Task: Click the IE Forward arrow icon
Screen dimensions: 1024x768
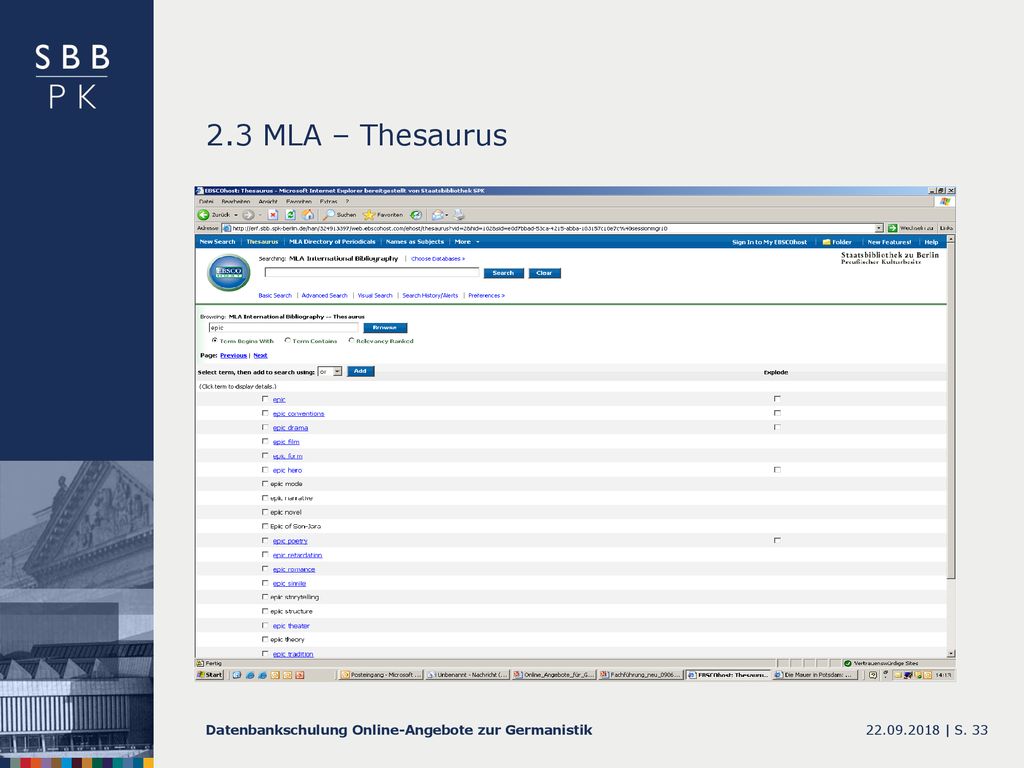Action: click(x=248, y=215)
